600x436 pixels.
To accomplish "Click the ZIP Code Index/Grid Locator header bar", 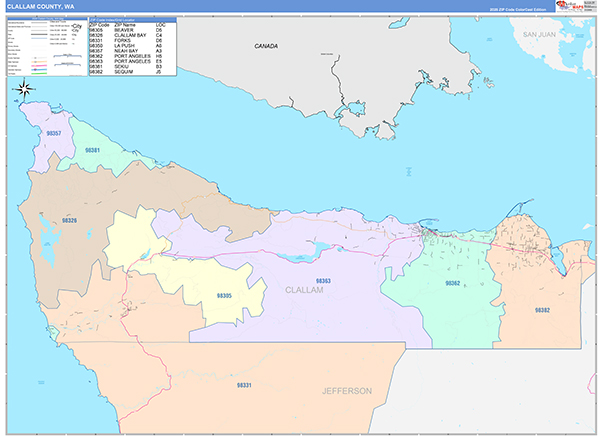I will [x=133, y=20].
